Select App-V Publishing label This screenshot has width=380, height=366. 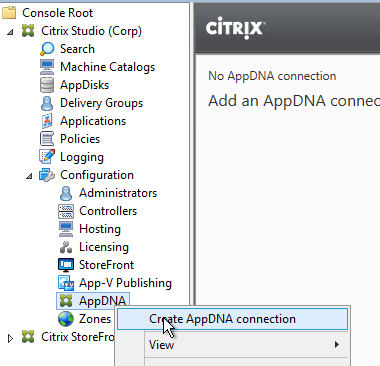125,283
